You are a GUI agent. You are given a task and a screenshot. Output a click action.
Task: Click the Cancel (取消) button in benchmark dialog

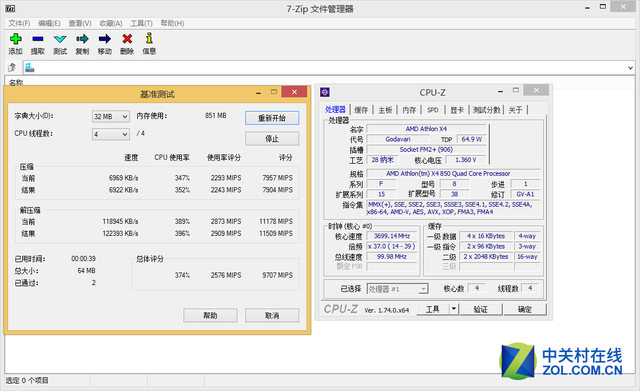coord(272,315)
